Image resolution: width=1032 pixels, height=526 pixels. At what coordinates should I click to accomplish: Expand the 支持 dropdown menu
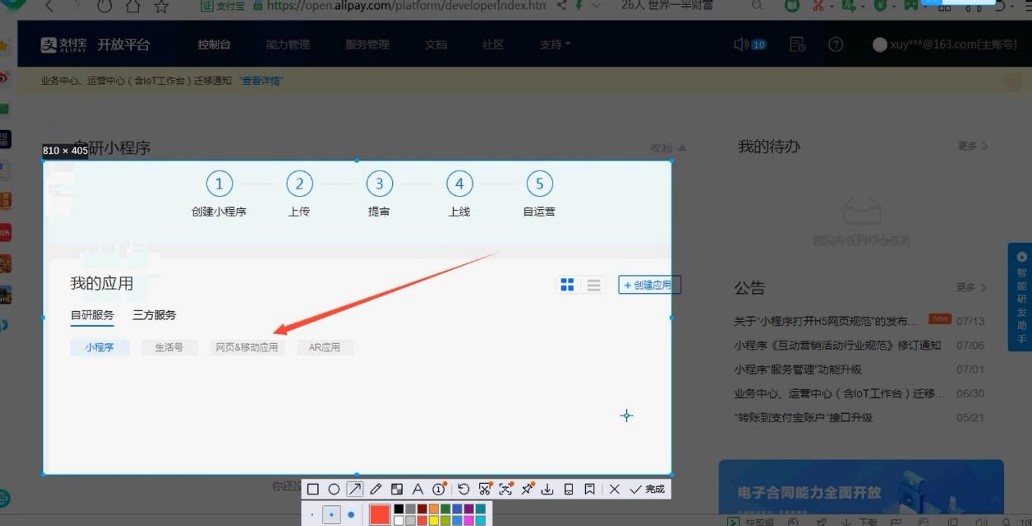(555, 45)
